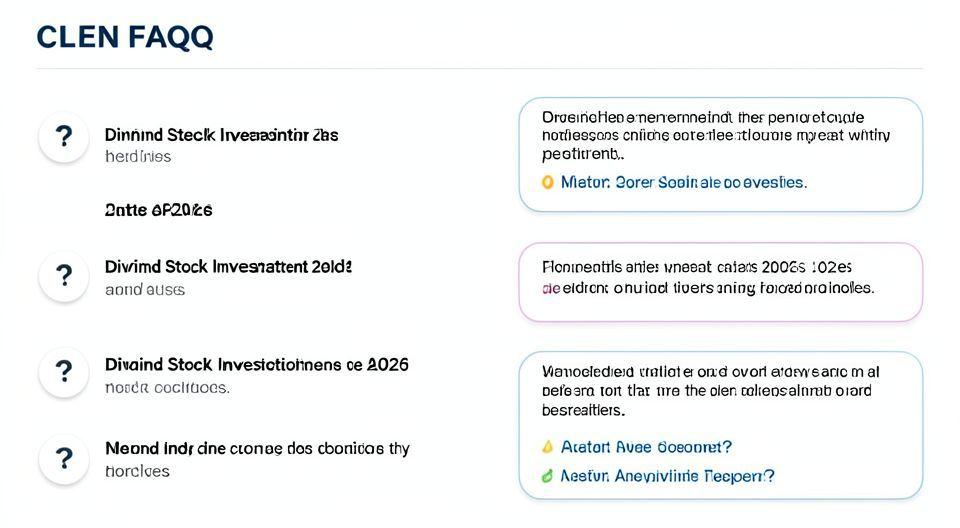This screenshot has height=528, width=960.
Task: Click the yellow circle icon before 'Mieton' link
Action: click(547, 182)
